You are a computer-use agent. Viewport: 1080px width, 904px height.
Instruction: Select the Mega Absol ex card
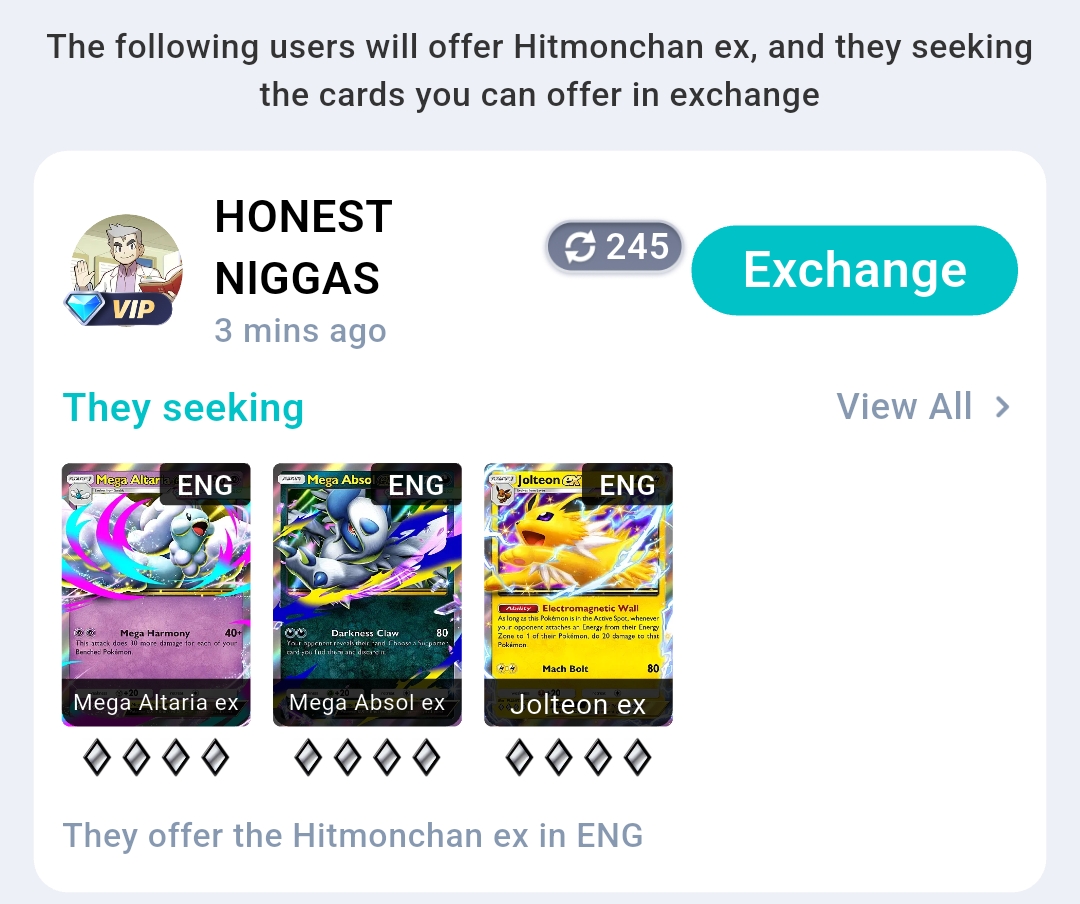click(x=367, y=595)
